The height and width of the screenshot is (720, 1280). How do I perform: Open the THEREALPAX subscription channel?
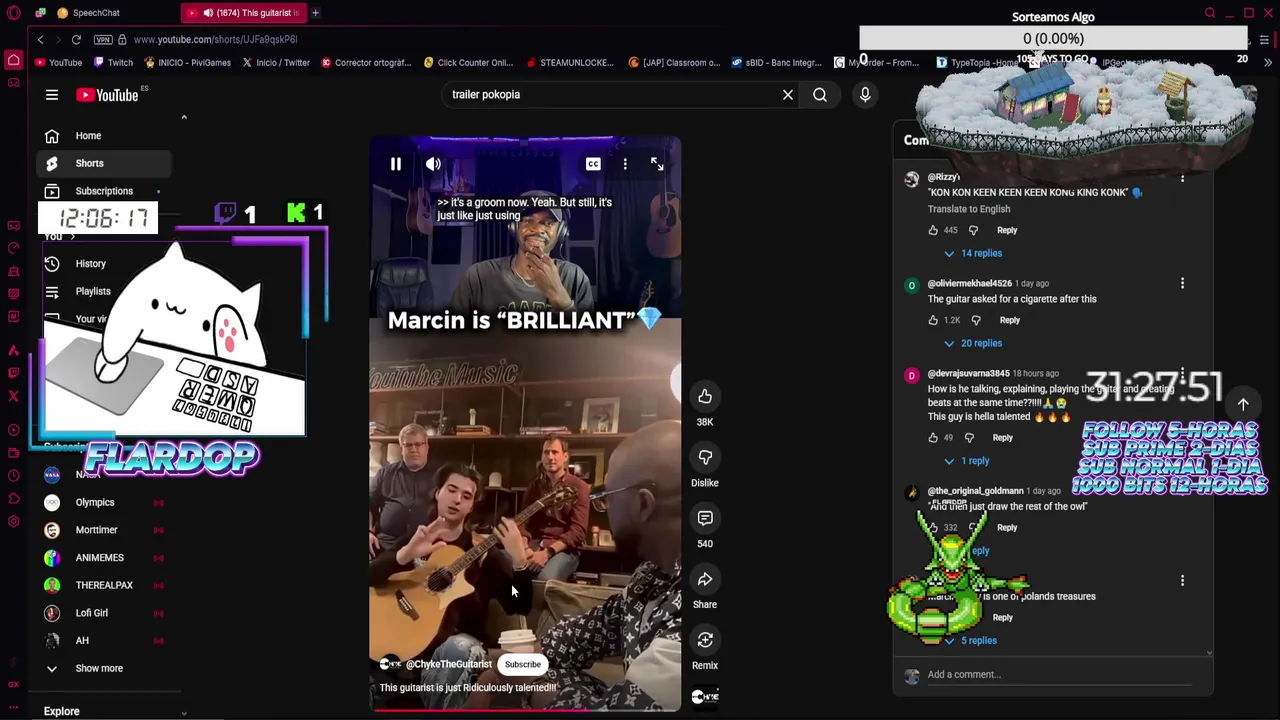click(105, 585)
